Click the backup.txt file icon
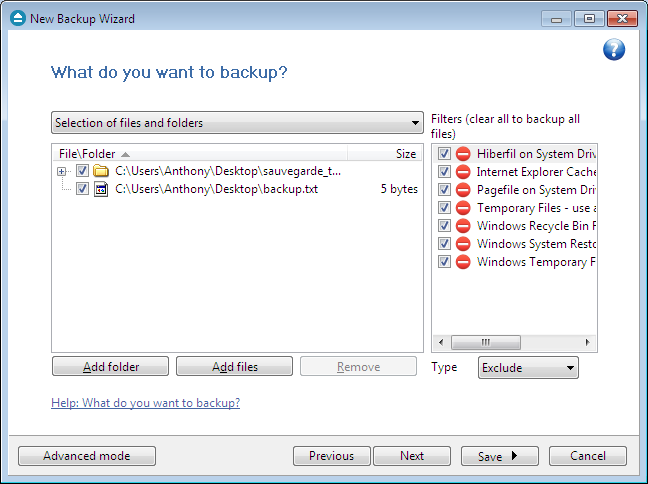The width and height of the screenshot is (648, 484). [101, 189]
